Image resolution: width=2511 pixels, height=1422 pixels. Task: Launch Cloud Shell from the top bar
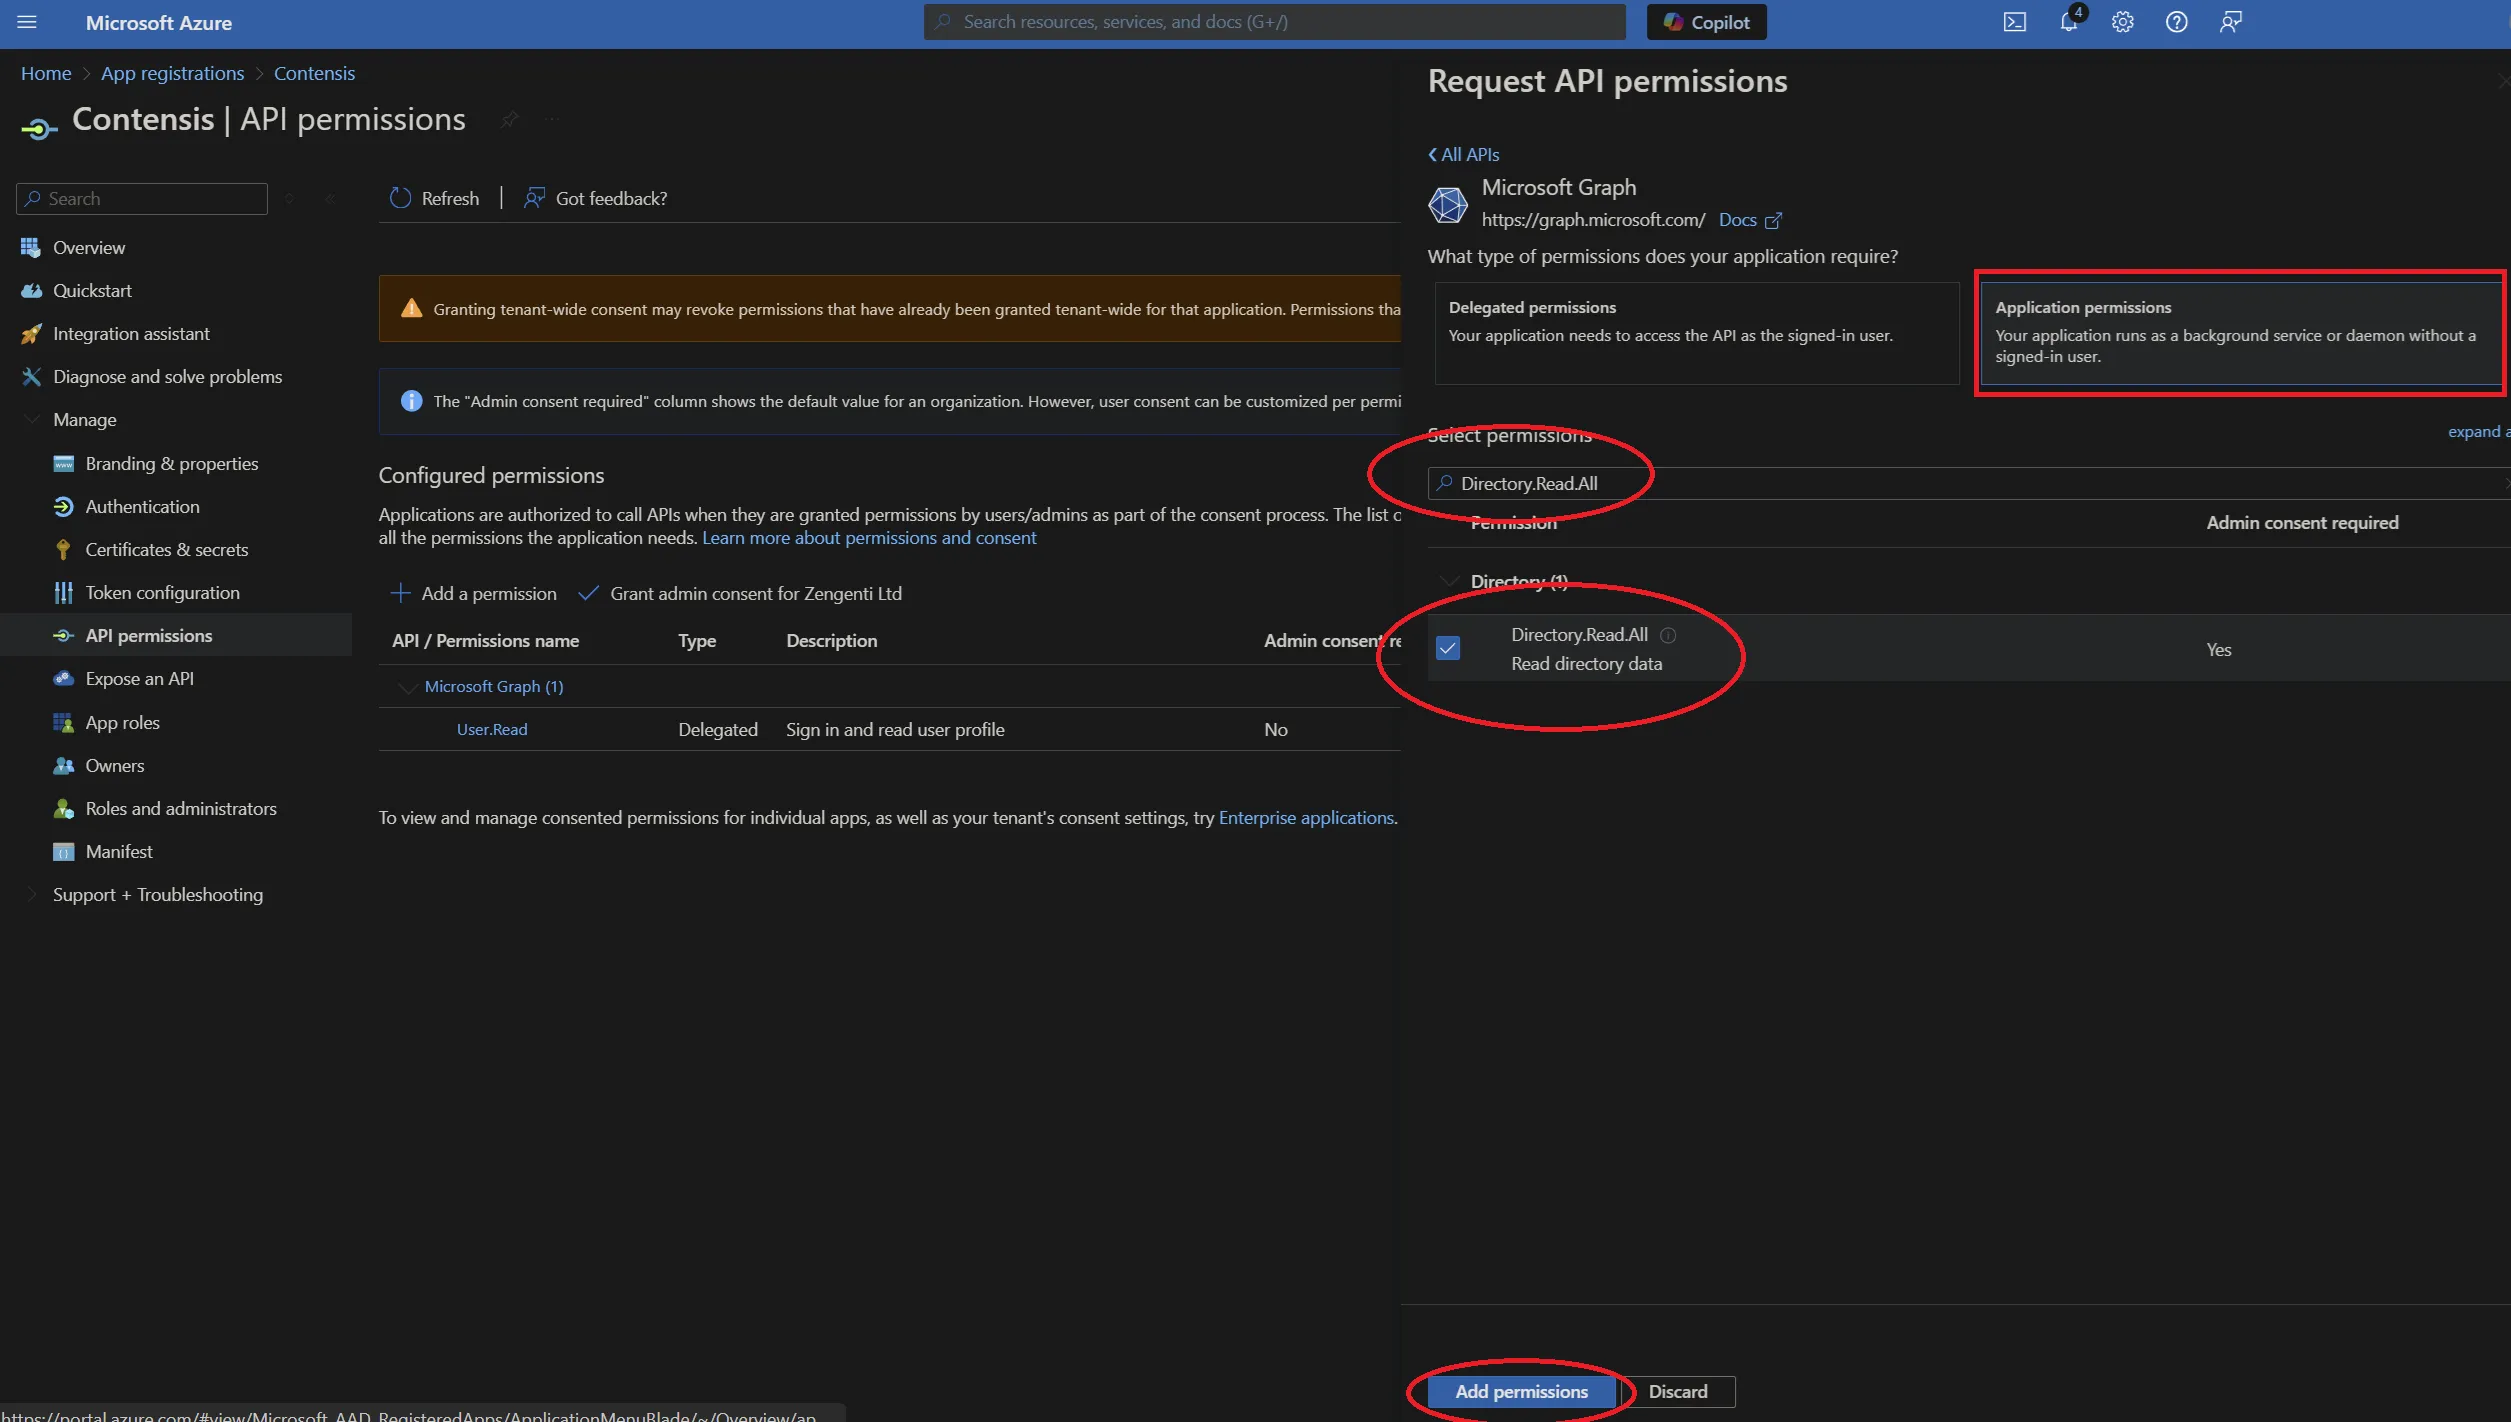[x=2014, y=22]
